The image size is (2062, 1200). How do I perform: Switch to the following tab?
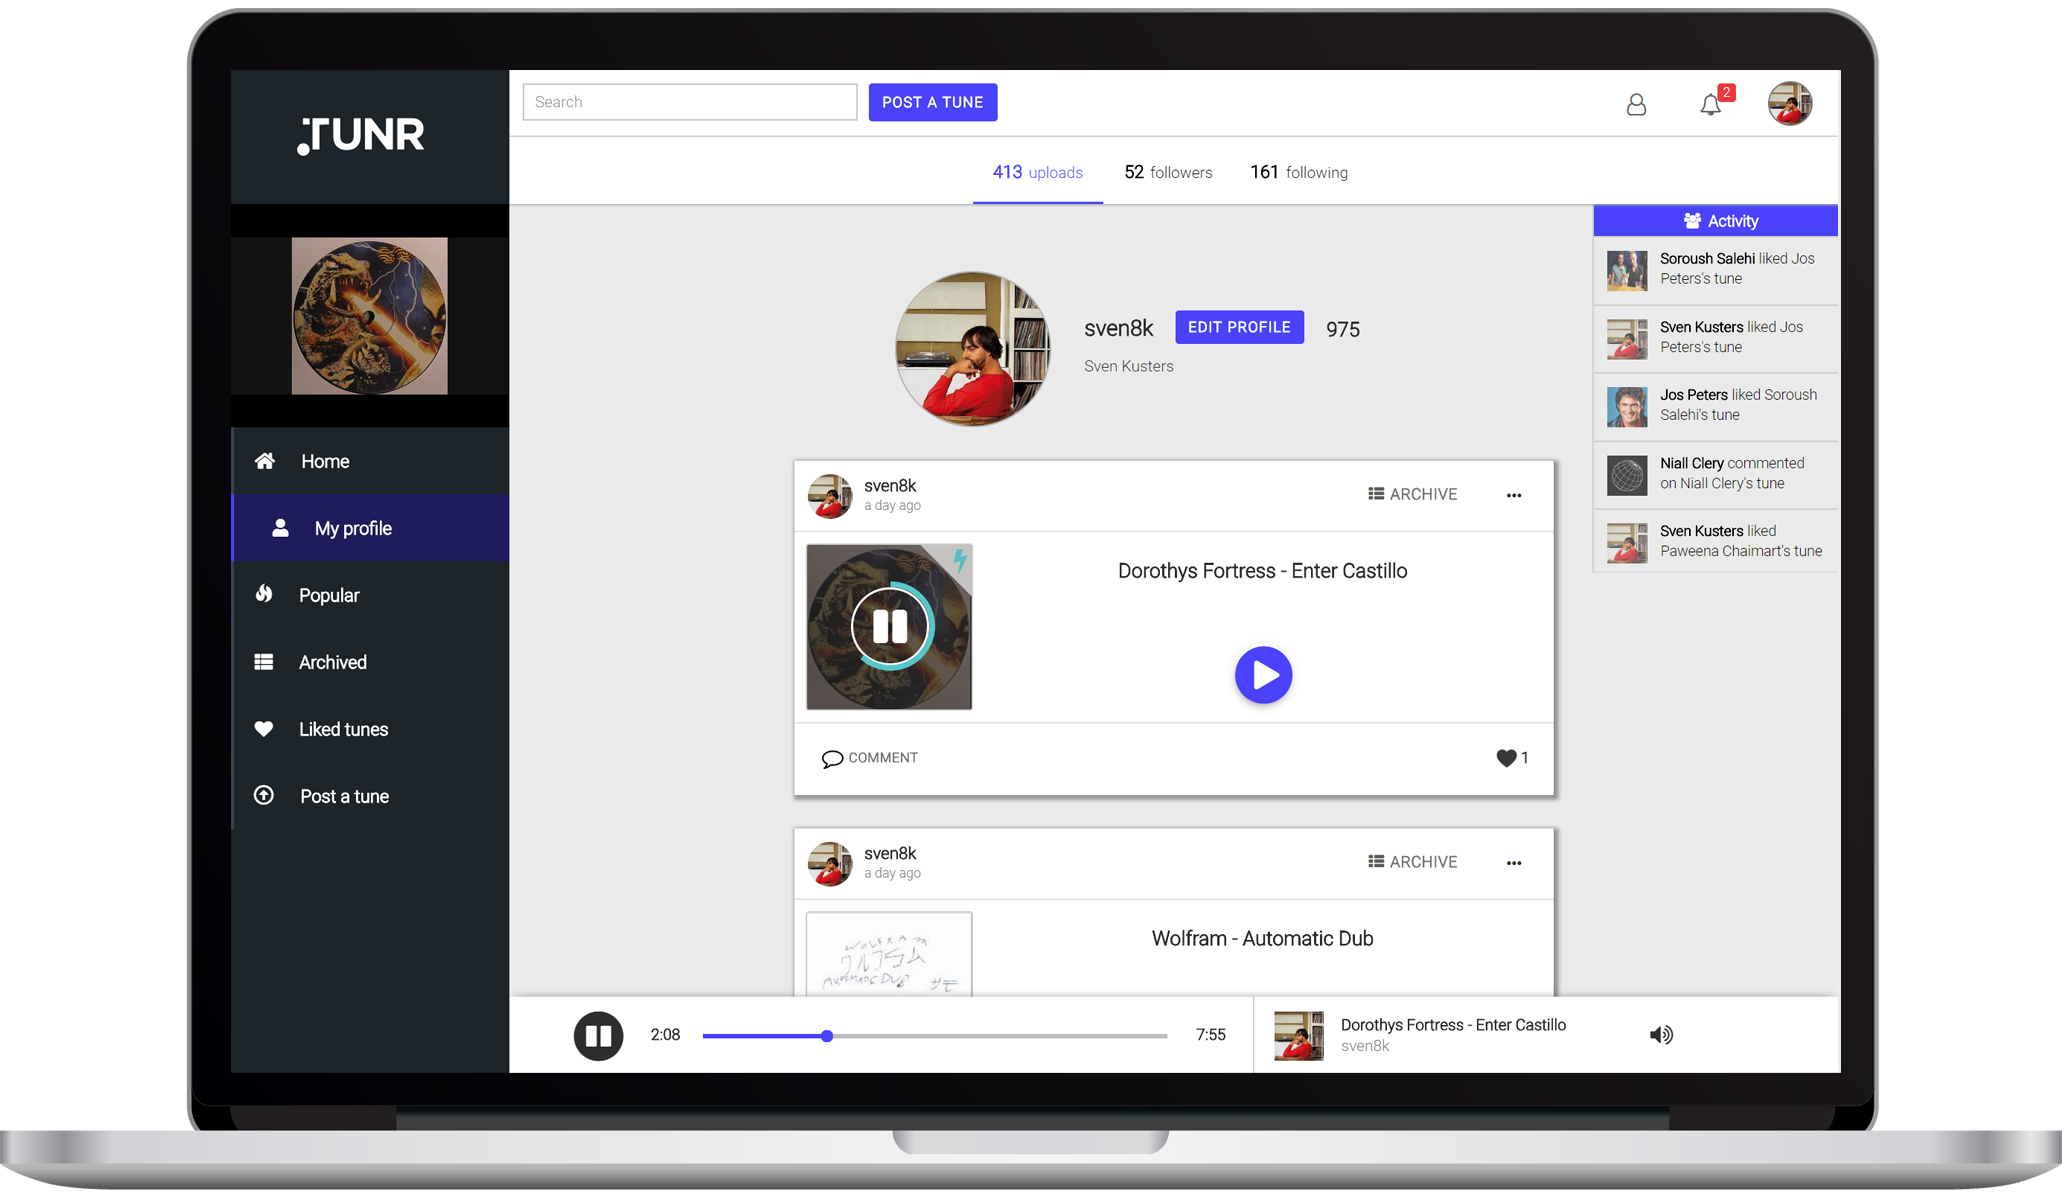point(1298,172)
